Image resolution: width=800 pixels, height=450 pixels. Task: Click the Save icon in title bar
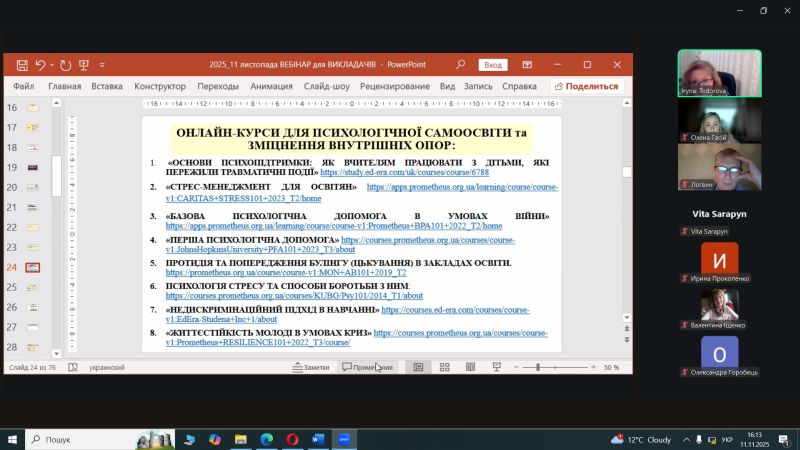pyautogui.click(x=22, y=65)
